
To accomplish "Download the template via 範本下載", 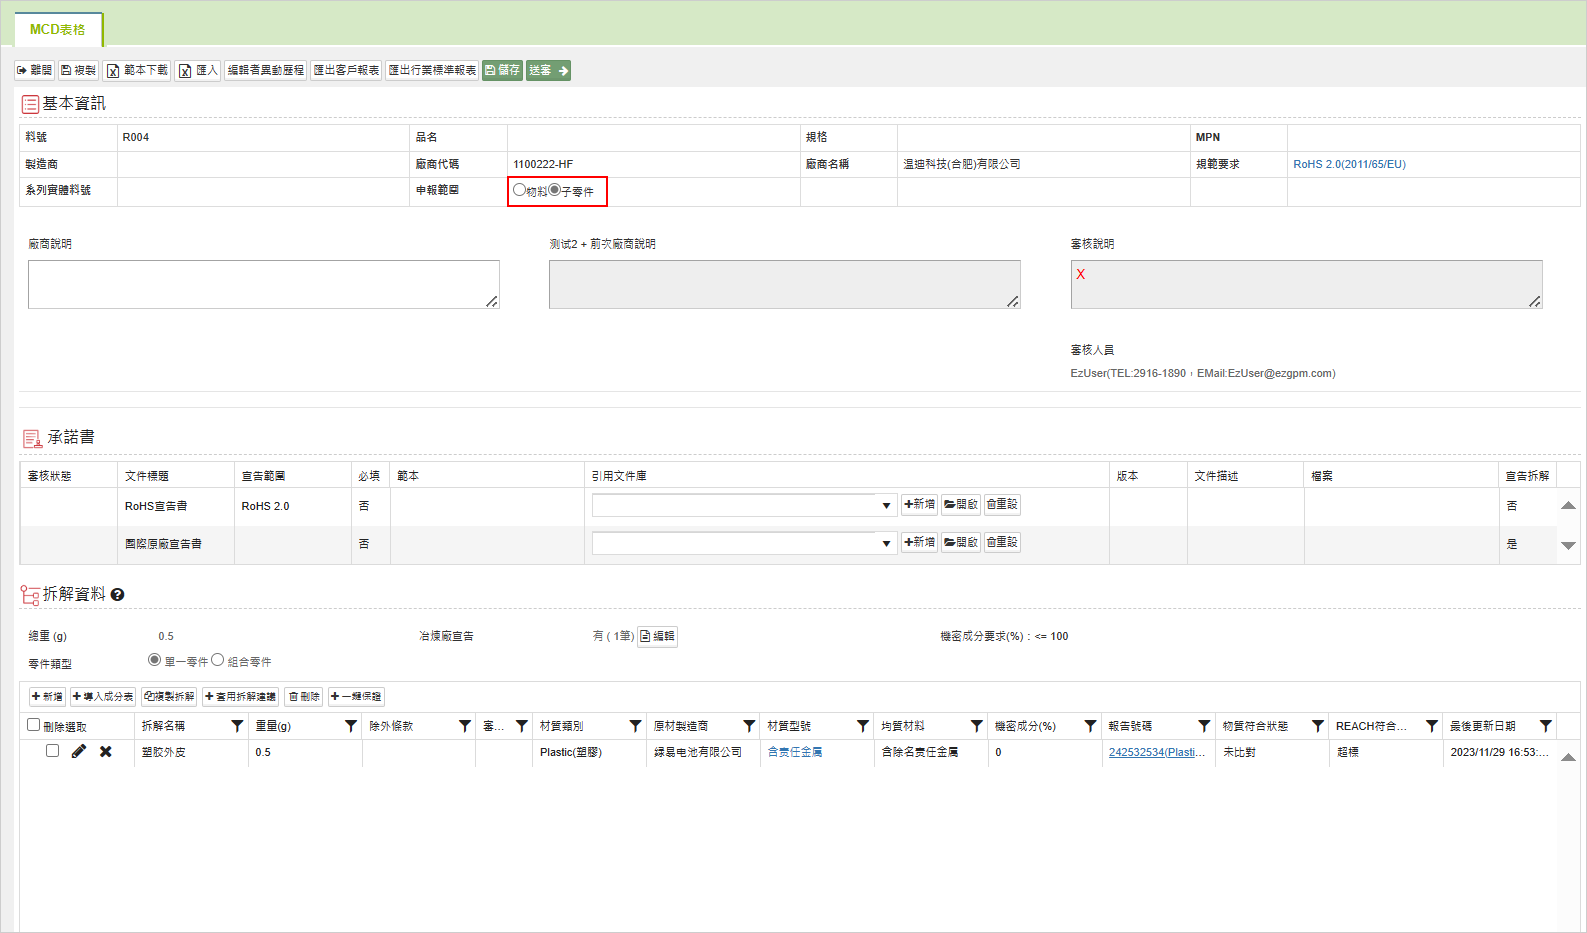I will coord(137,70).
